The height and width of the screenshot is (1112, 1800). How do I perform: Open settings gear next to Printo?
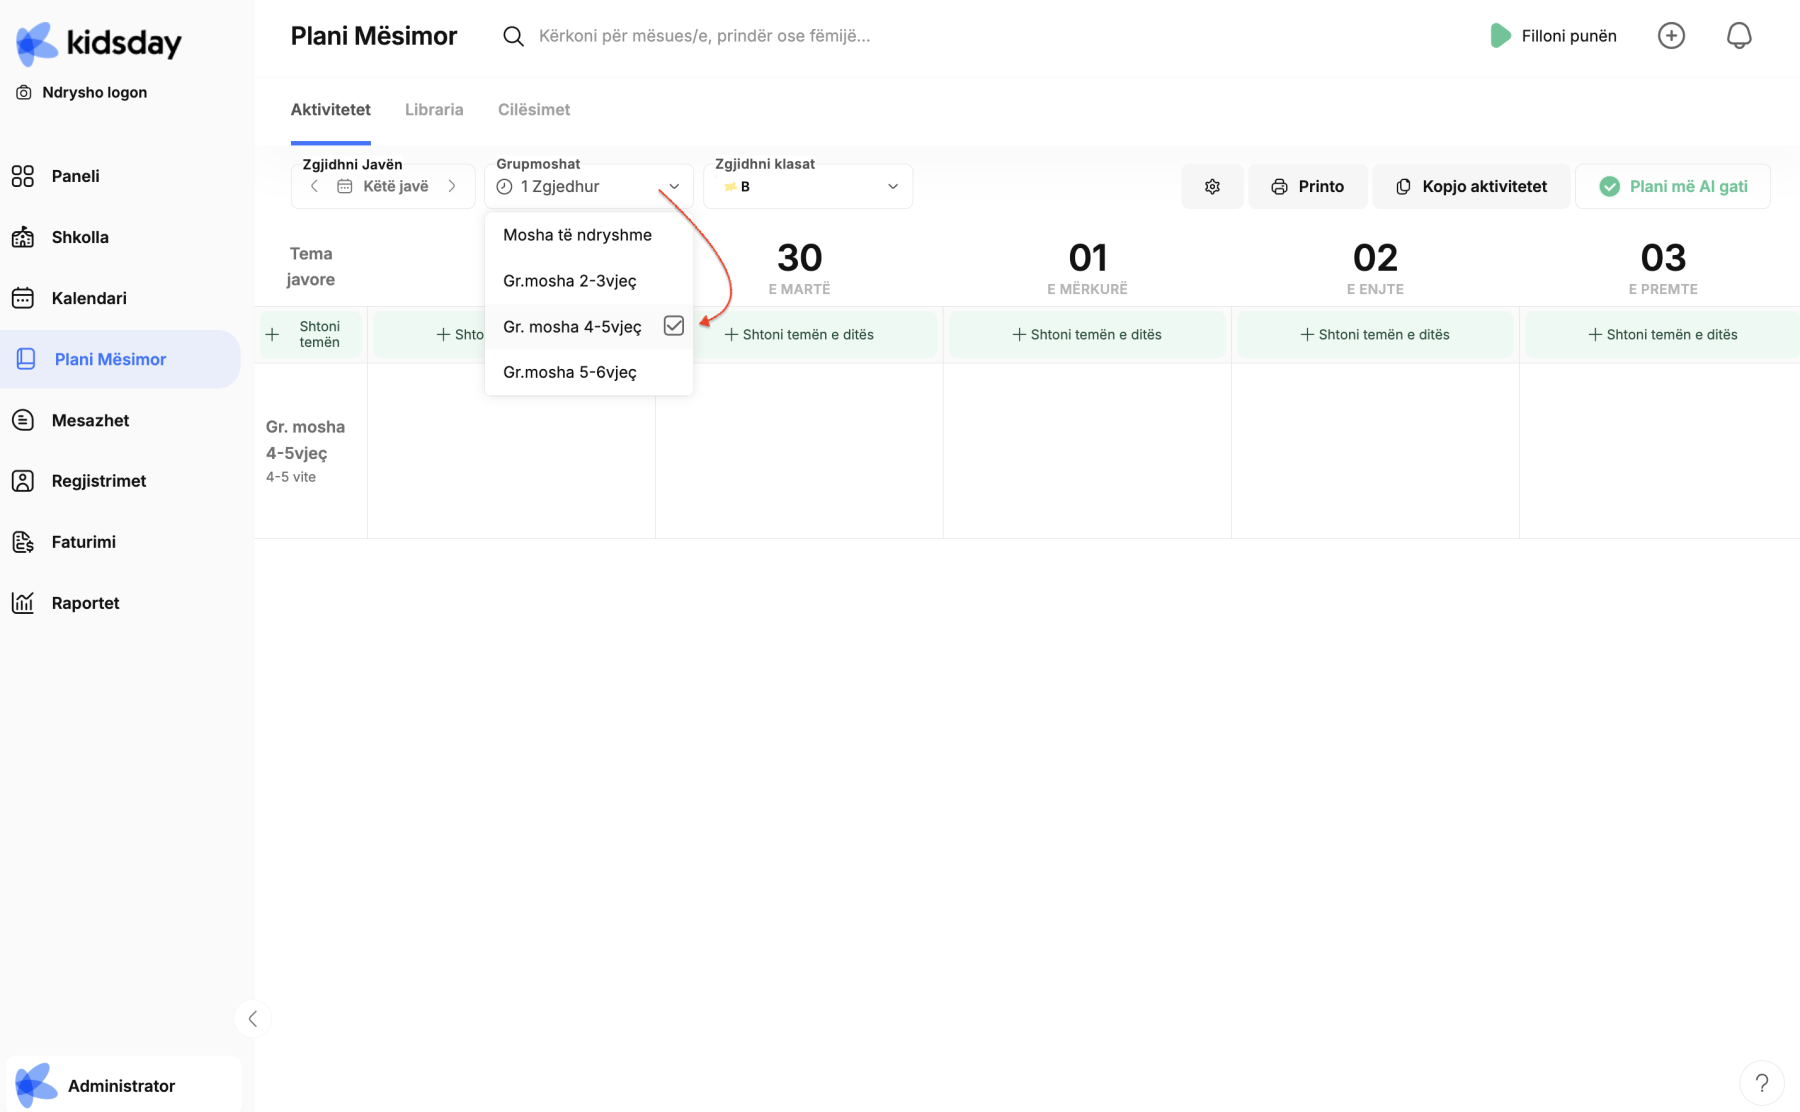(1212, 187)
